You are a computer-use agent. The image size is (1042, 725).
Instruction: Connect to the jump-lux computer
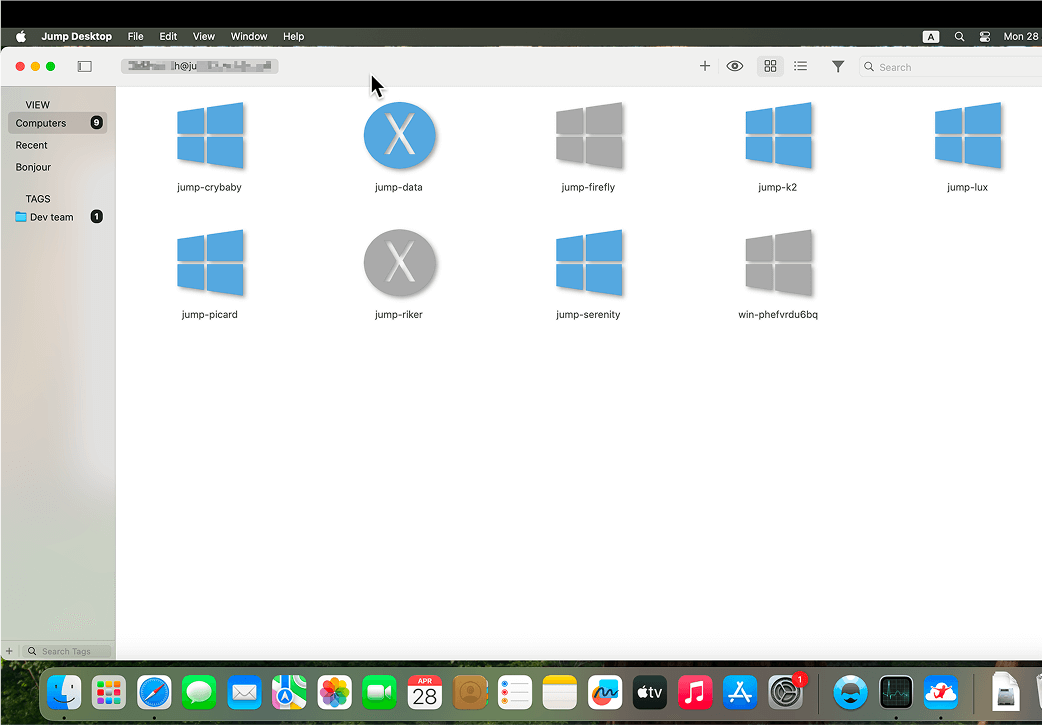click(x=967, y=136)
